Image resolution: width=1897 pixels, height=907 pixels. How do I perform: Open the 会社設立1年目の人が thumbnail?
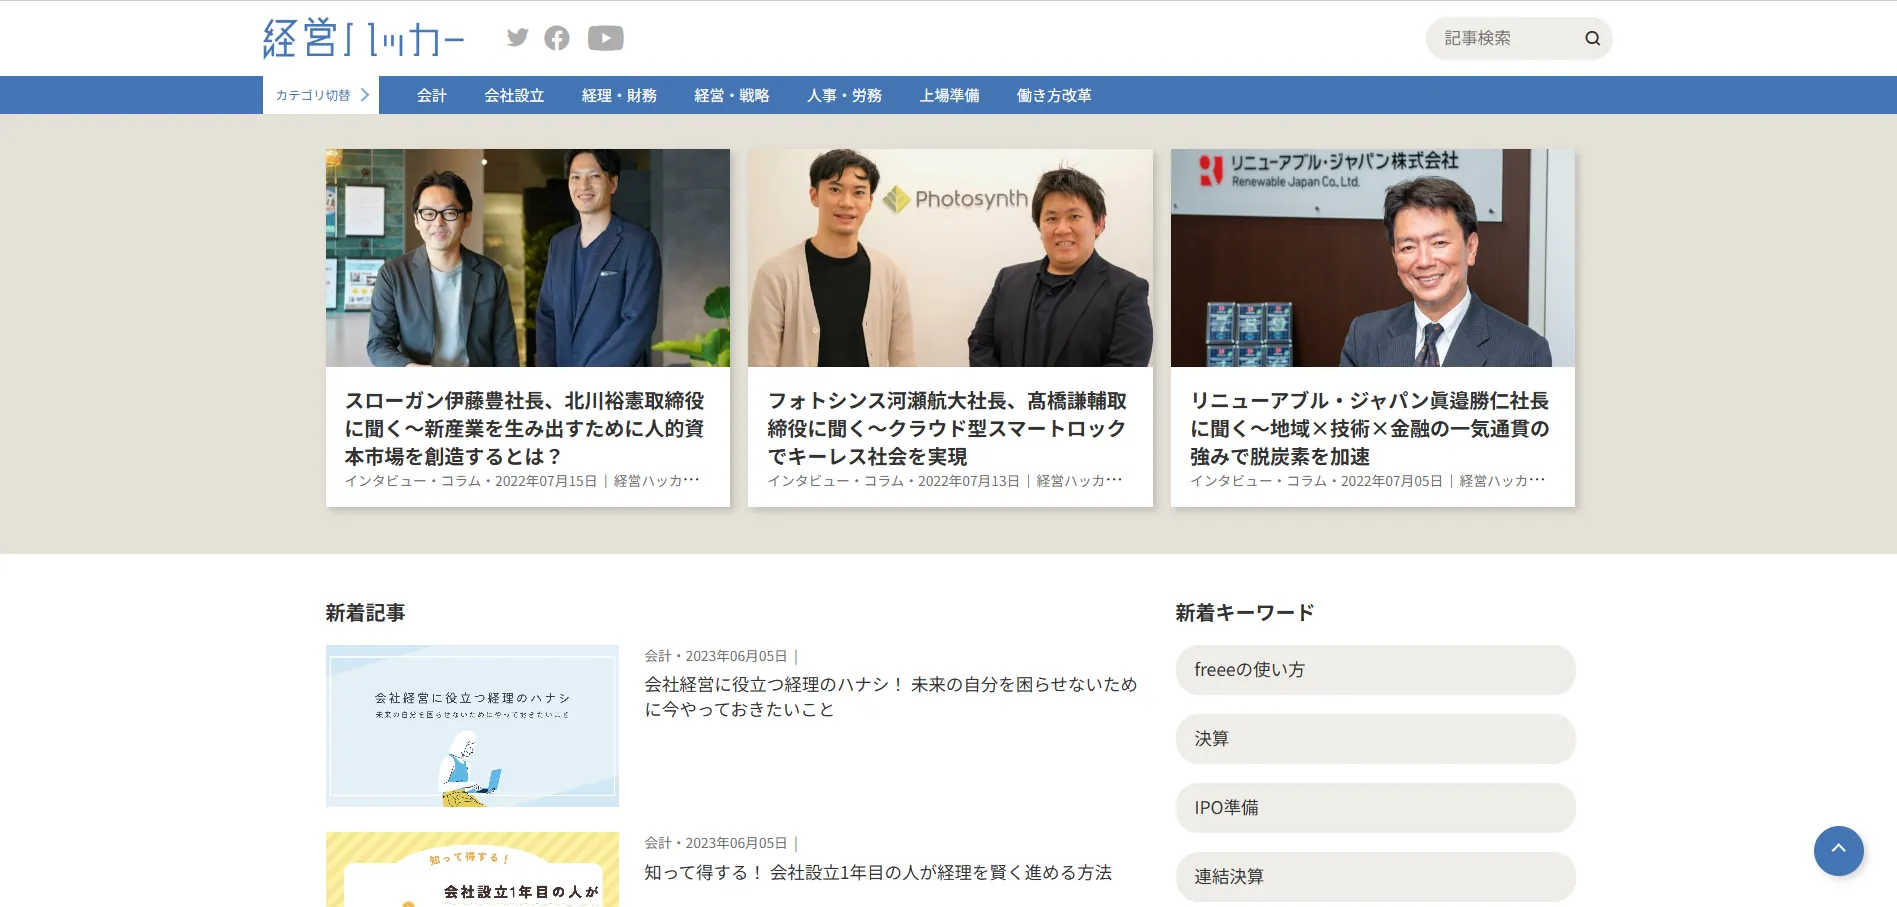[472, 869]
